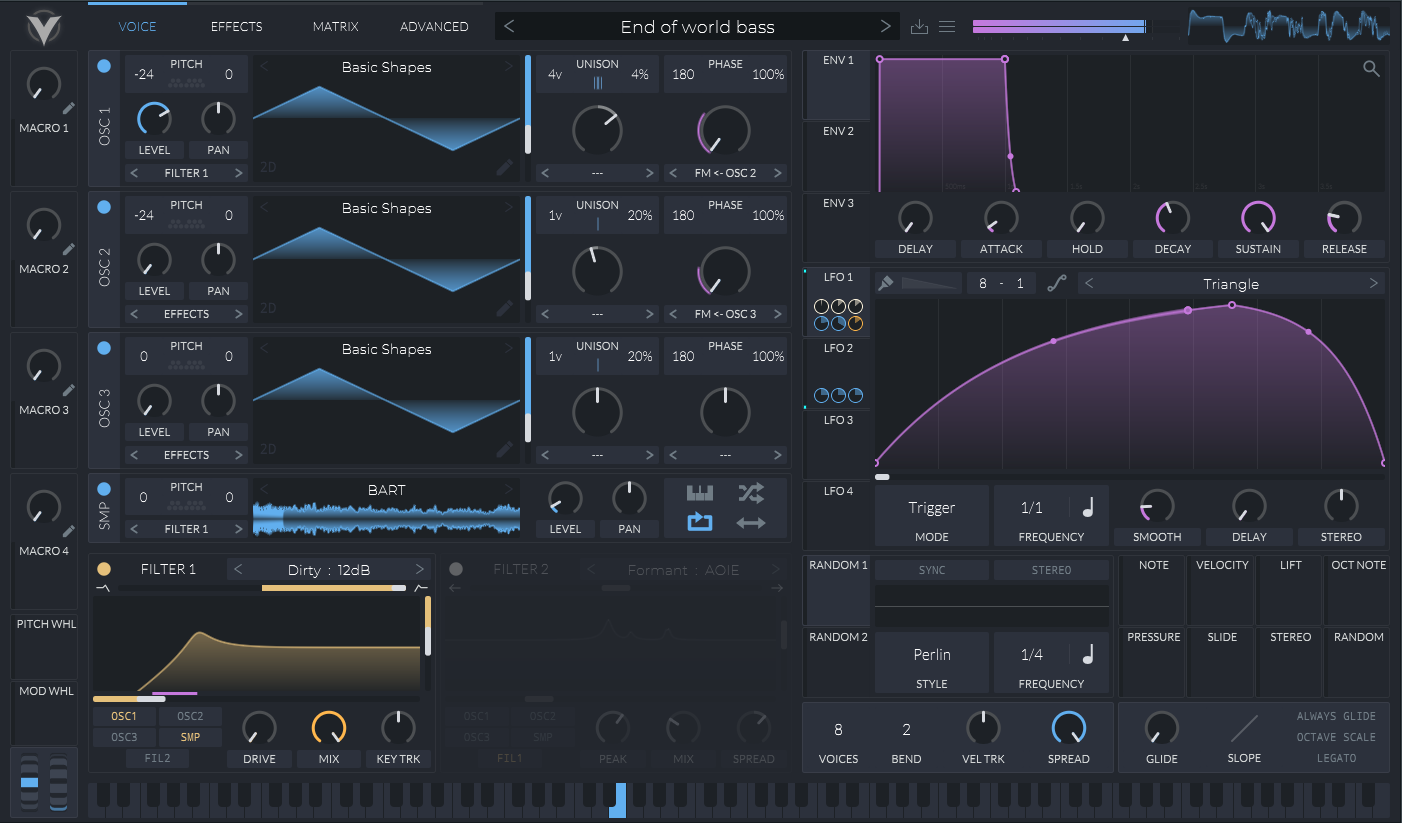The image size is (1402, 823).
Task: Enable the Filter 2 power toggle
Action: 456,570
